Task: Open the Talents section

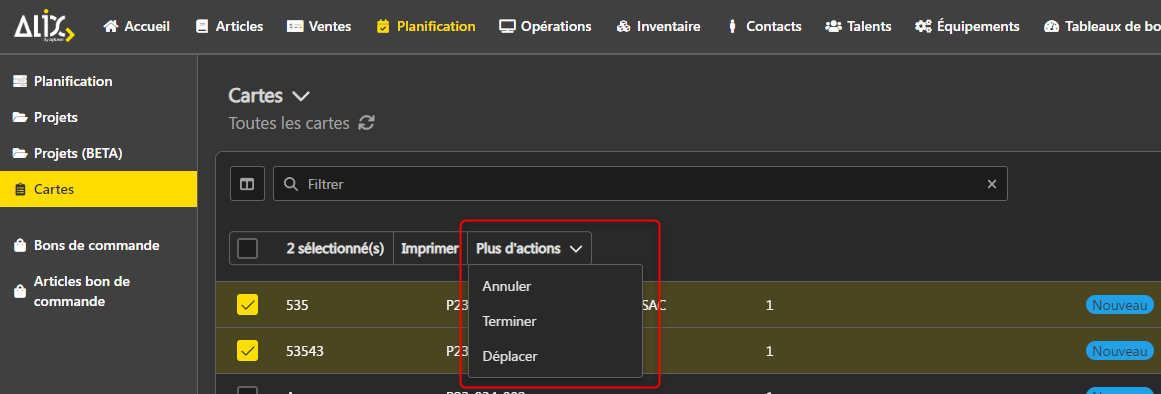Action: point(858,27)
